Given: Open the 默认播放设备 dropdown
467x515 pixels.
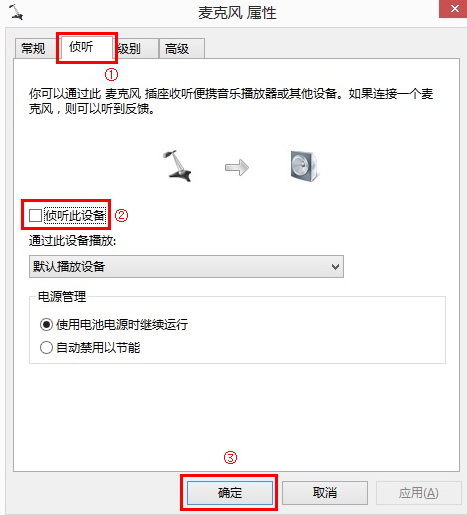Looking at the screenshot, I should (186, 267).
